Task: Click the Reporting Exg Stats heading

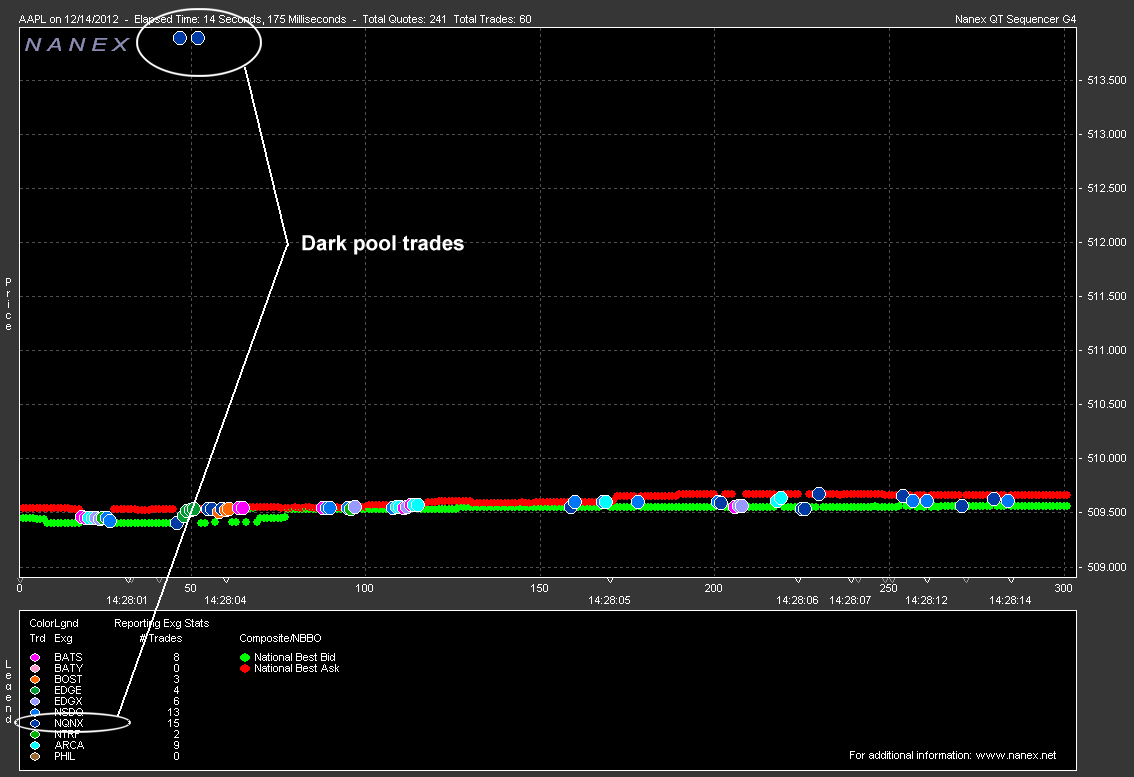Action: (x=161, y=624)
